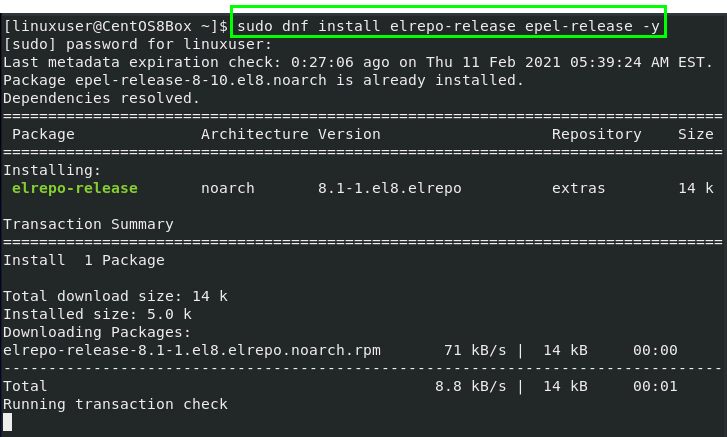Click the terminal cursor block at bottom
This screenshot has width=727, height=437.
(x=8, y=422)
